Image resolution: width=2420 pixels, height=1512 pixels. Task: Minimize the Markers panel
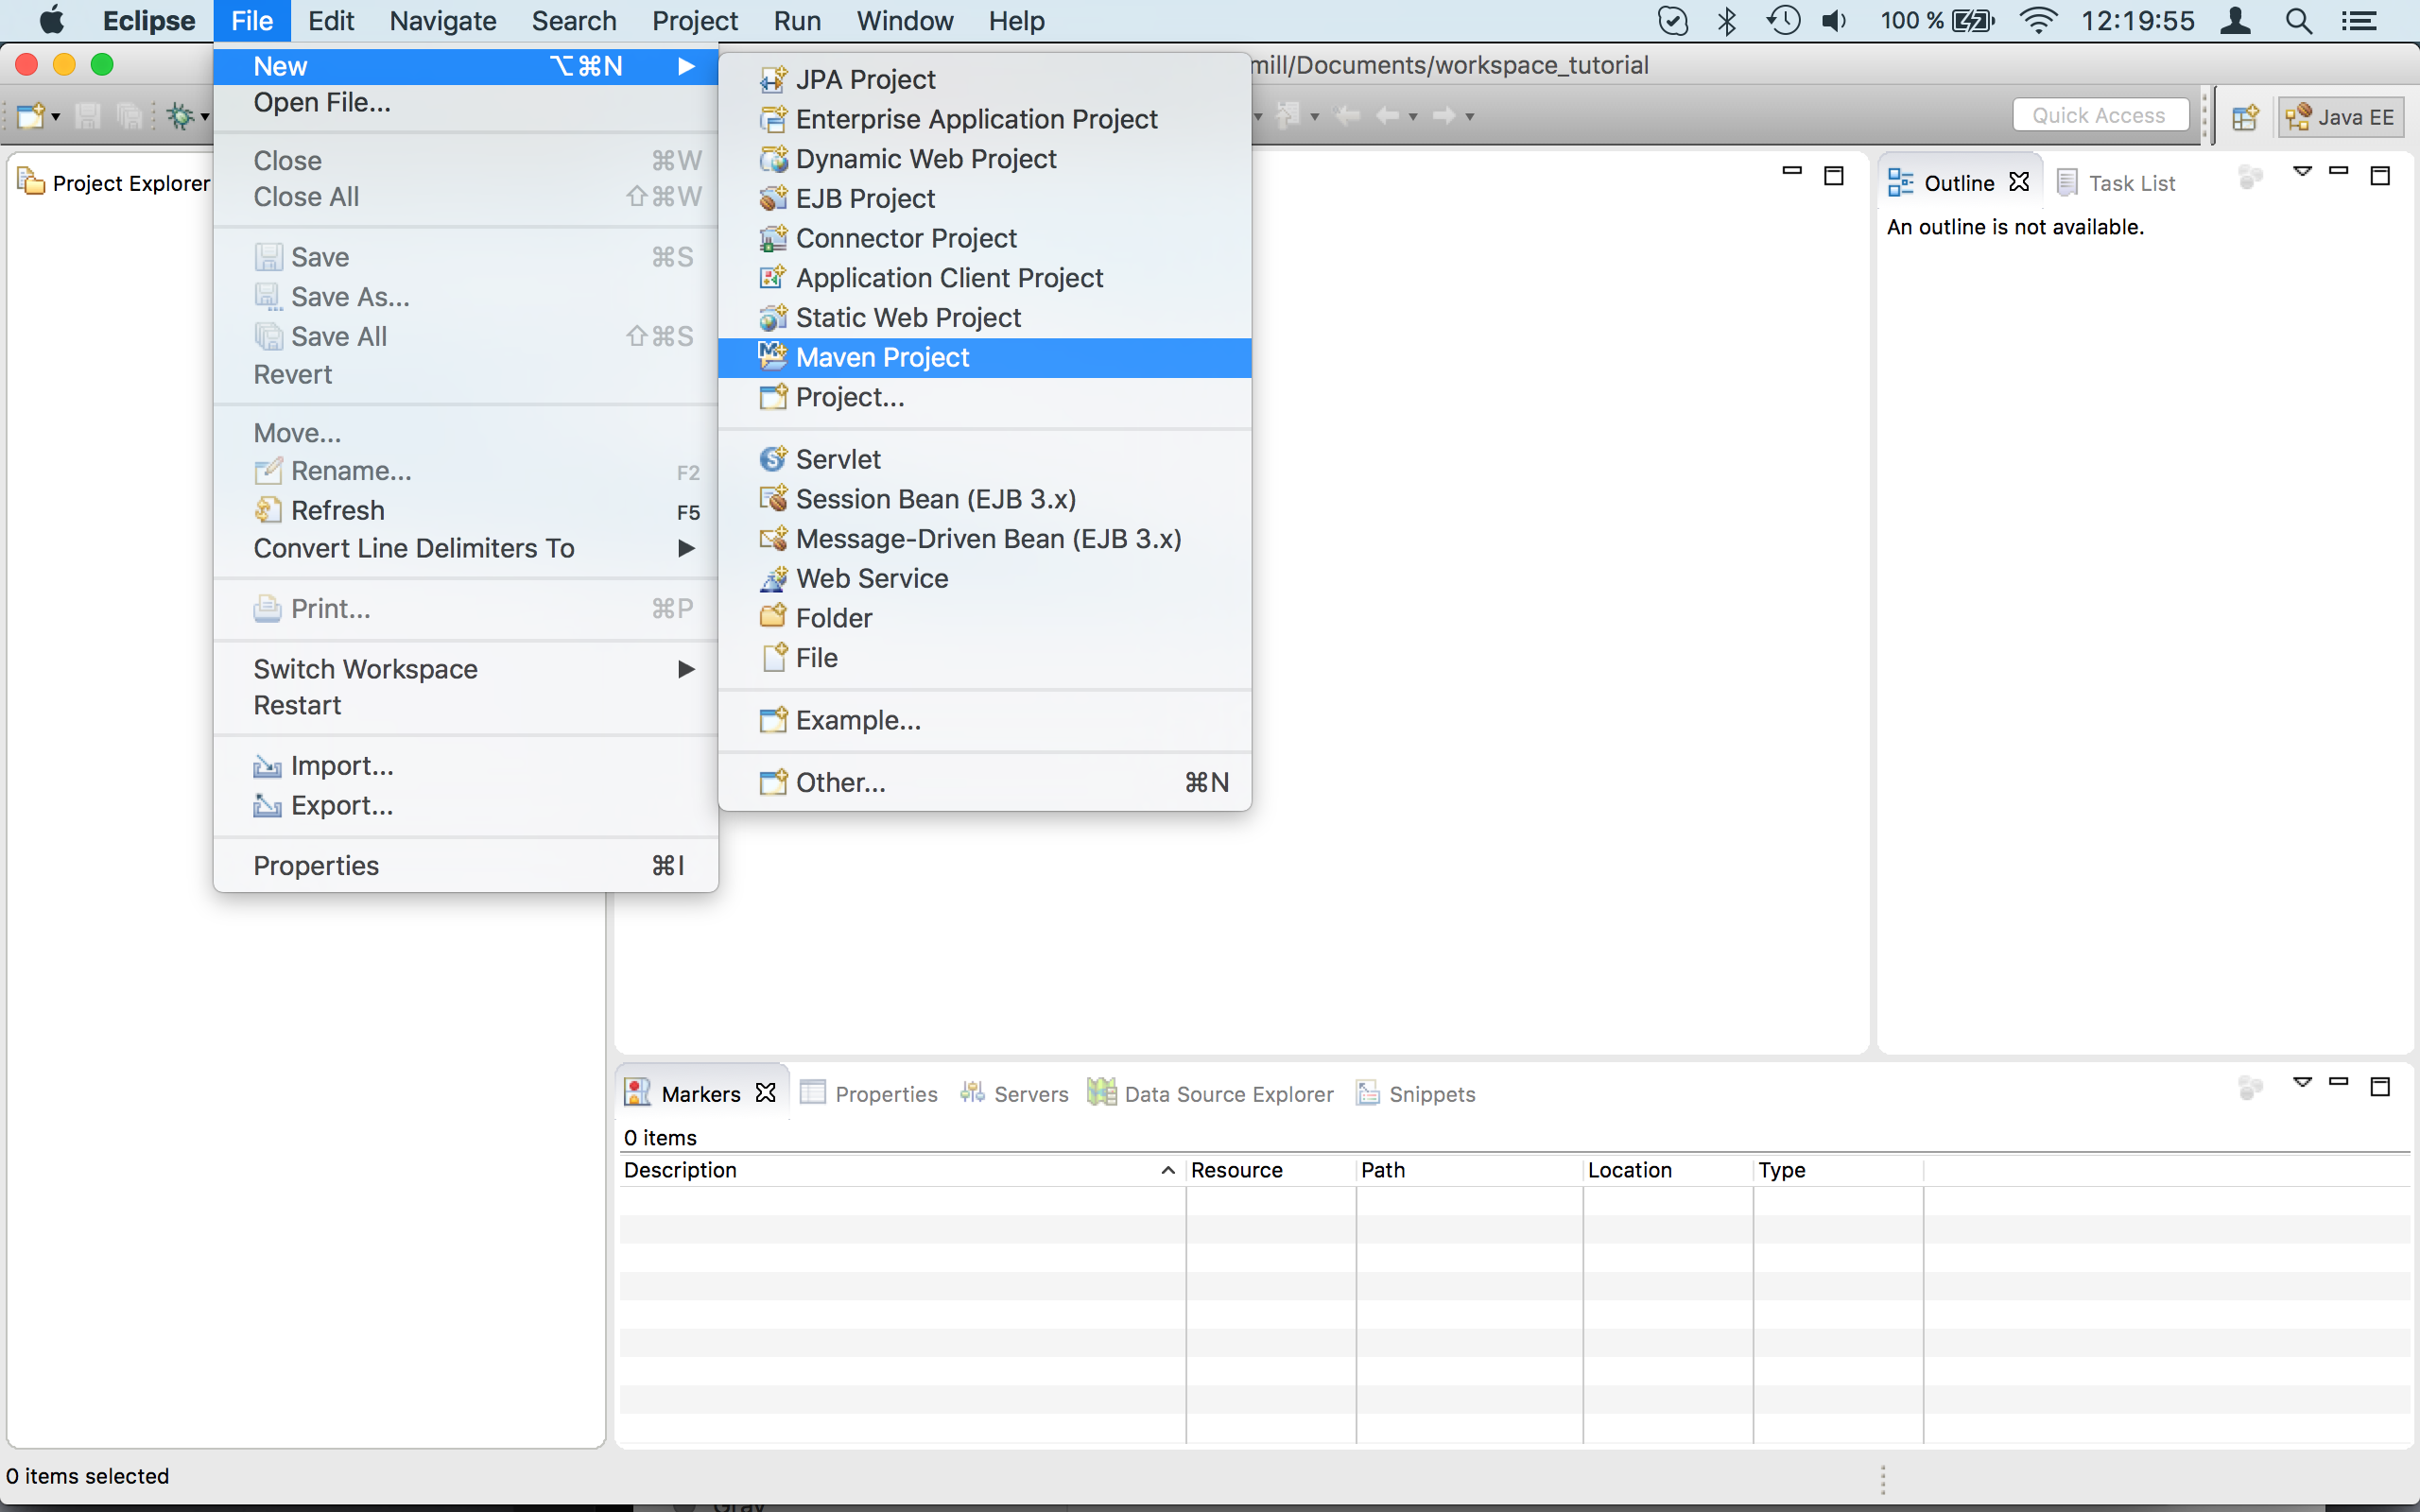pos(2338,1082)
